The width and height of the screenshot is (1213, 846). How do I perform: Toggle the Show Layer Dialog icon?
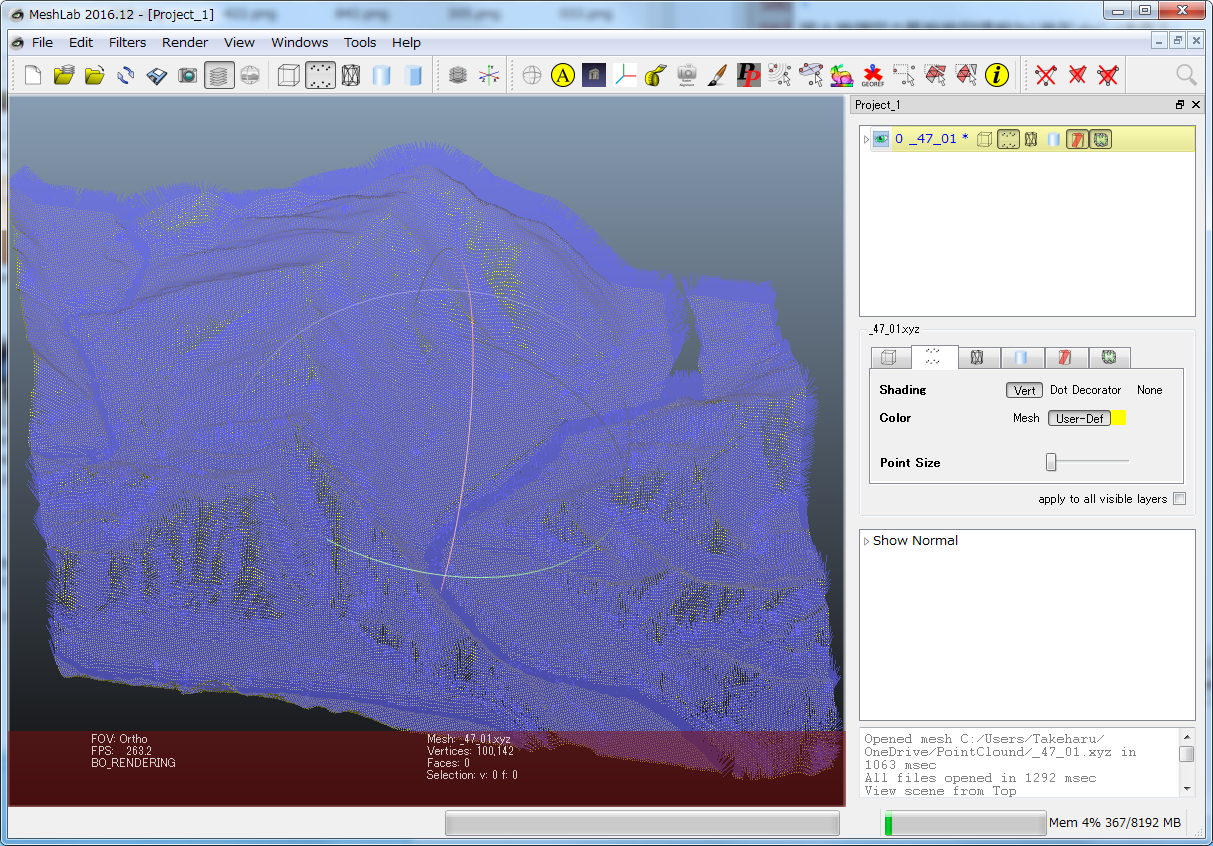(x=219, y=75)
